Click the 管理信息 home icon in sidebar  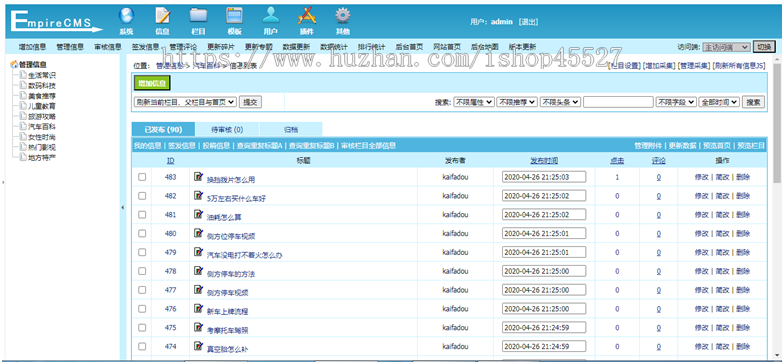[x=14, y=64]
